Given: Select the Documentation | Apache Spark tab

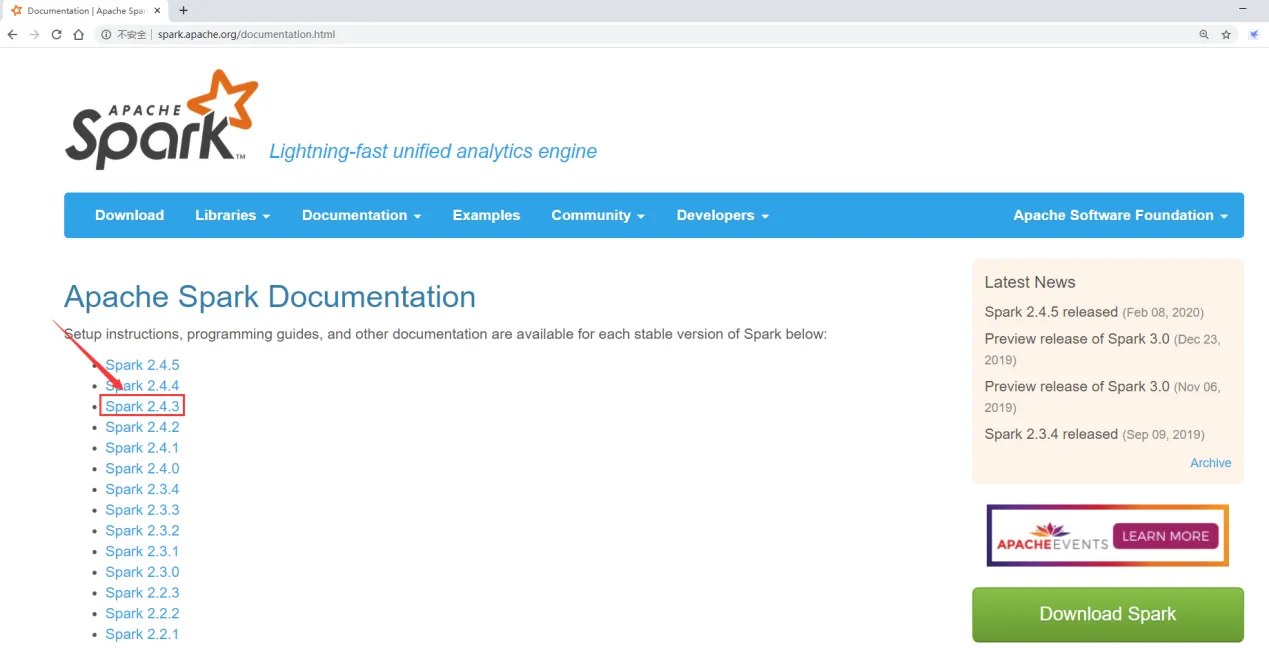Looking at the screenshot, I should click(86, 10).
